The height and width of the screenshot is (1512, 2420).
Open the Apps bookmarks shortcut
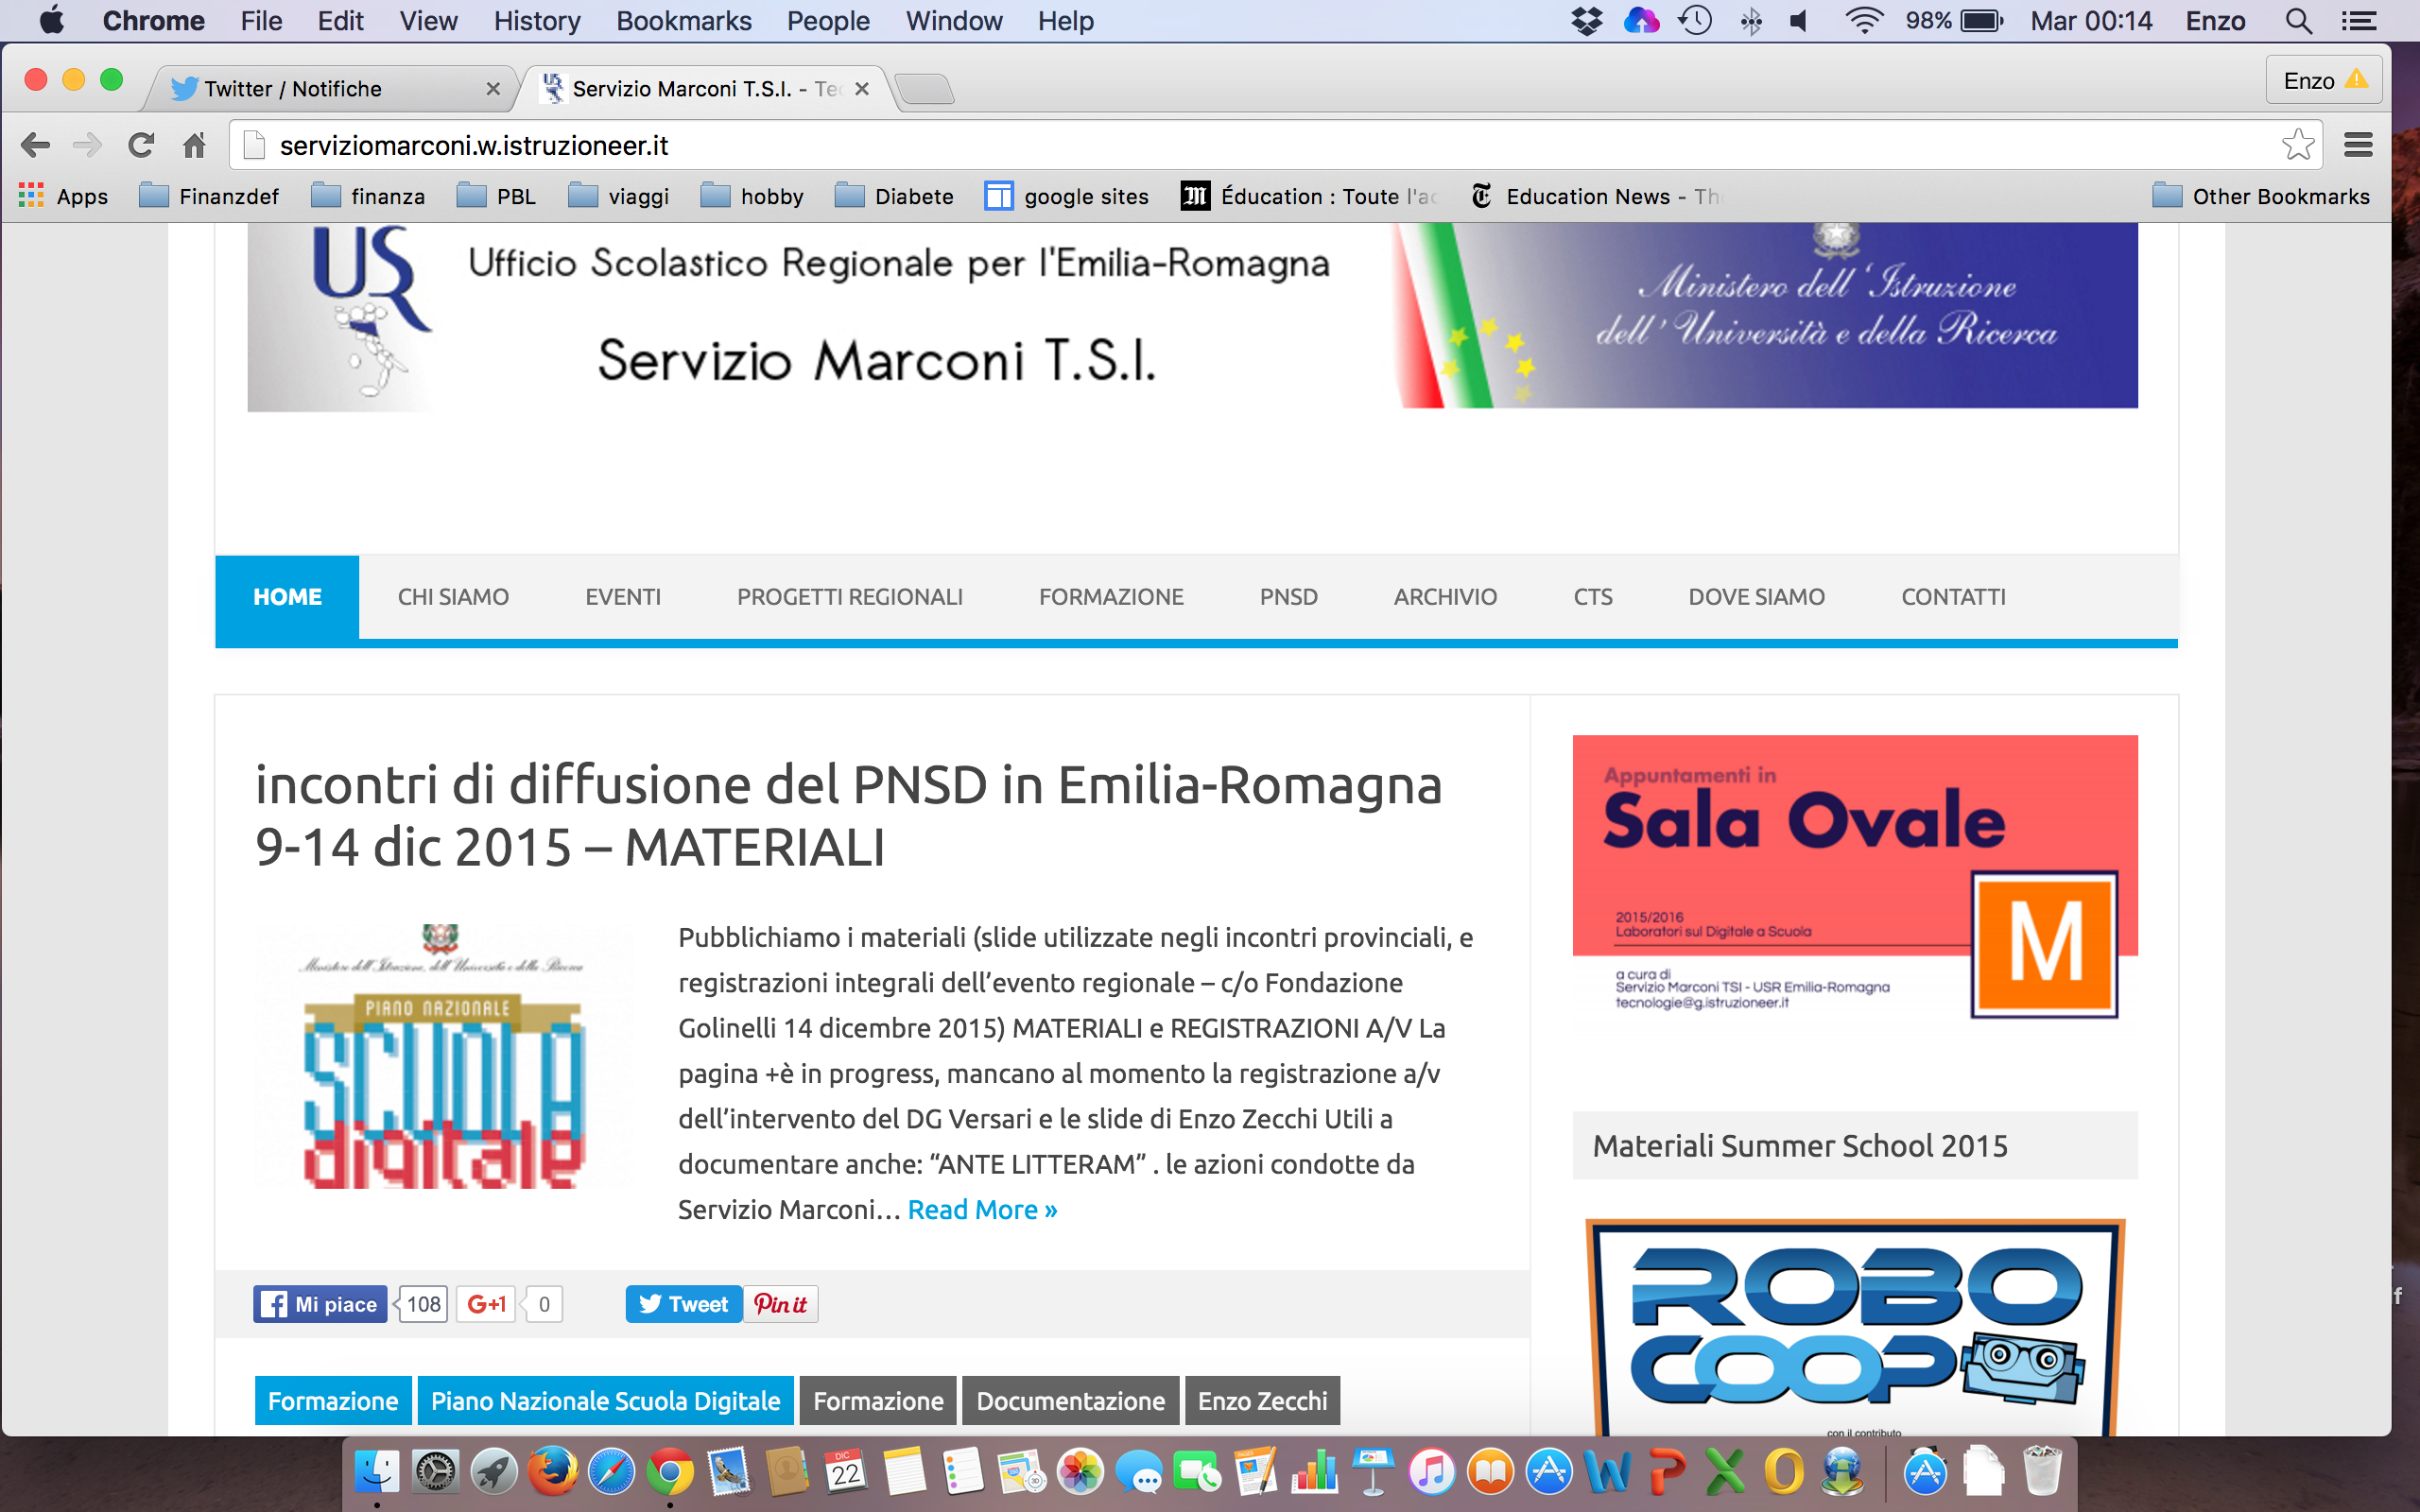click(64, 197)
